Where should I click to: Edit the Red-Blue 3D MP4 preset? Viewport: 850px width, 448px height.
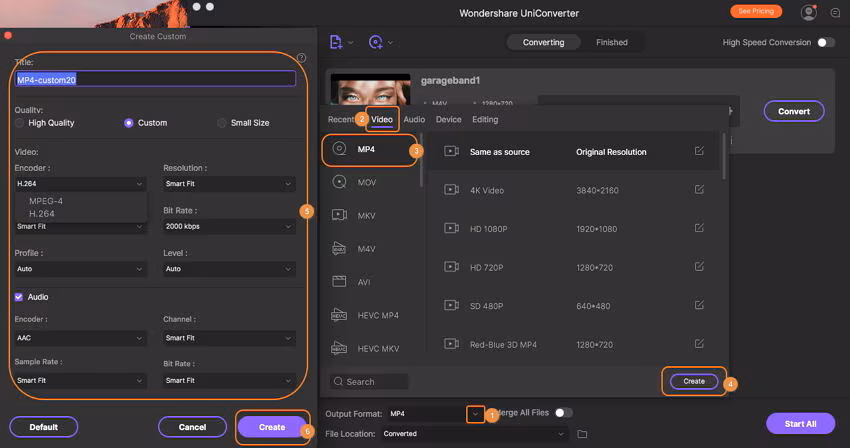click(699, 343)
